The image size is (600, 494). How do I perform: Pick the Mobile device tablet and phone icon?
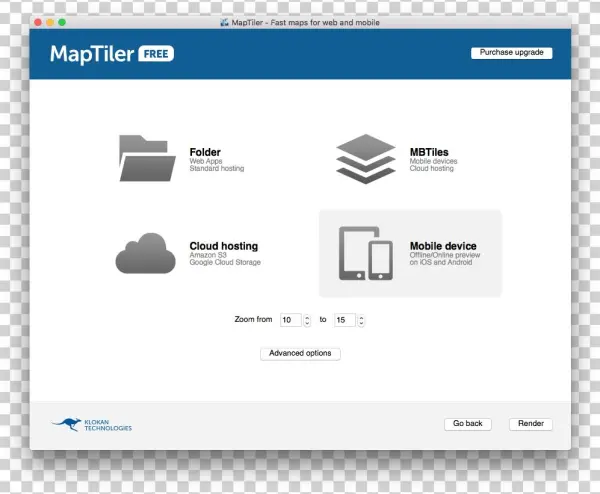click(366, 253)
